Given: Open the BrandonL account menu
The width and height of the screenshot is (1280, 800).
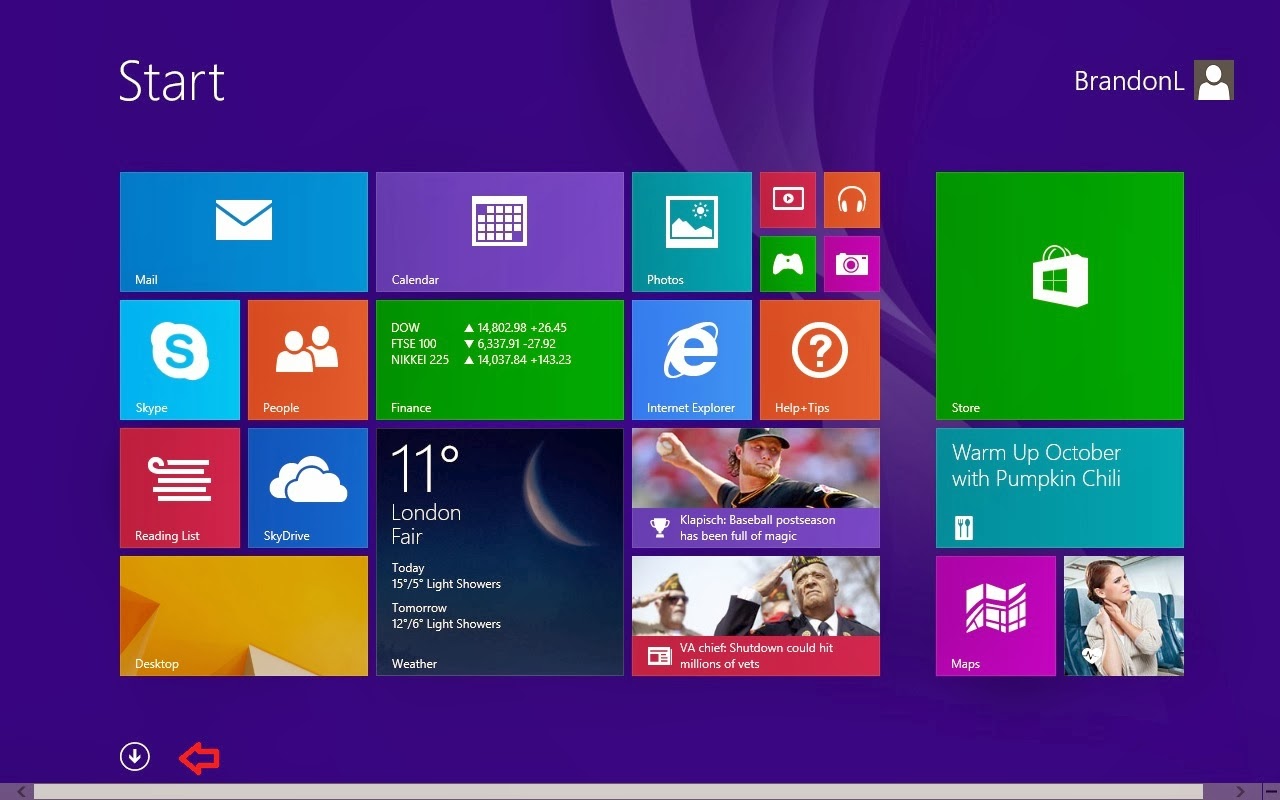Looking at the screenshot, I should pyautogui.click(x=1128, y=80).
